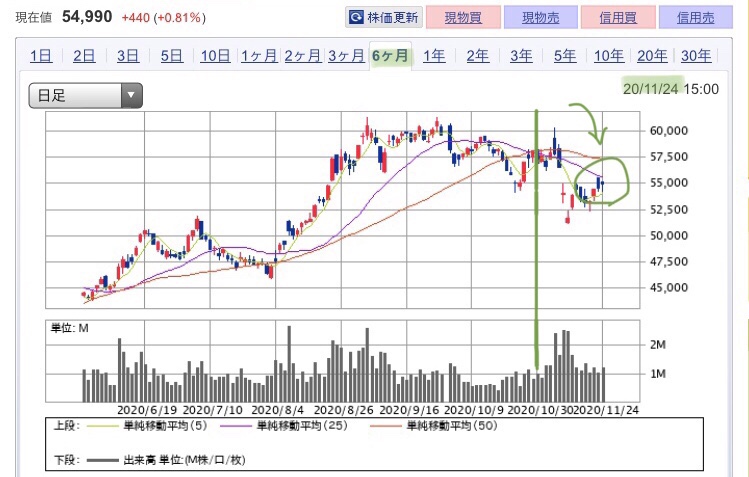Switch chart to 5年 period
Image resolution: width=749 pixels, height=477 pixels.
(565, 56)
